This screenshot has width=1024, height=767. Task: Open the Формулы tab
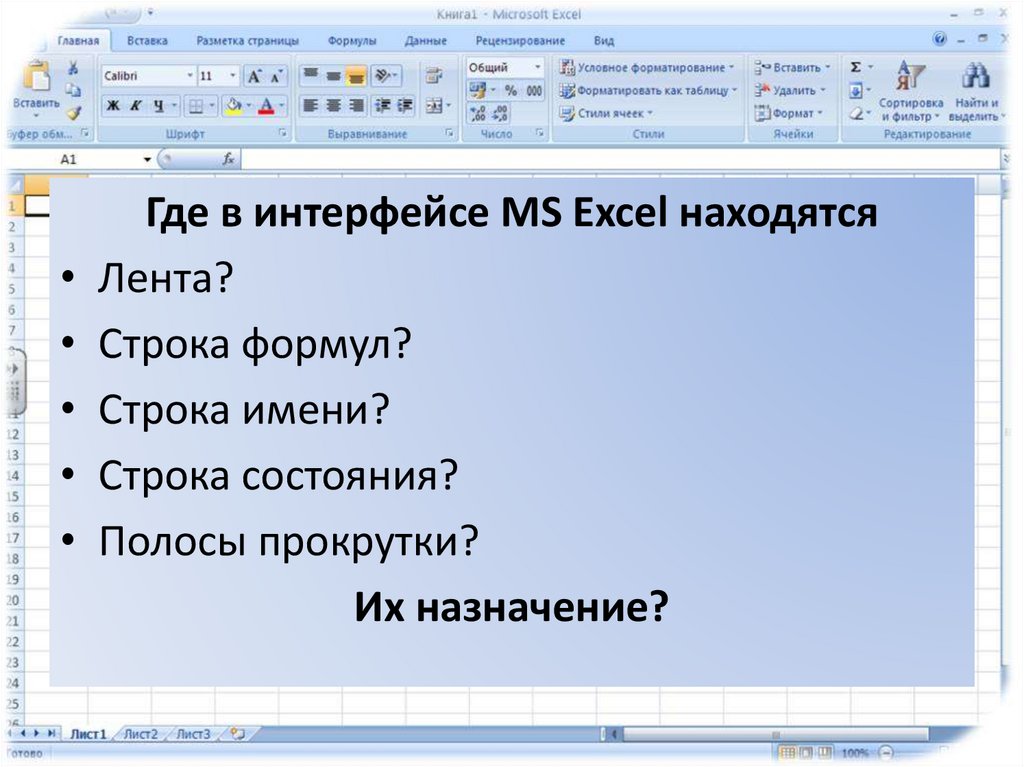tap(352, 41)
